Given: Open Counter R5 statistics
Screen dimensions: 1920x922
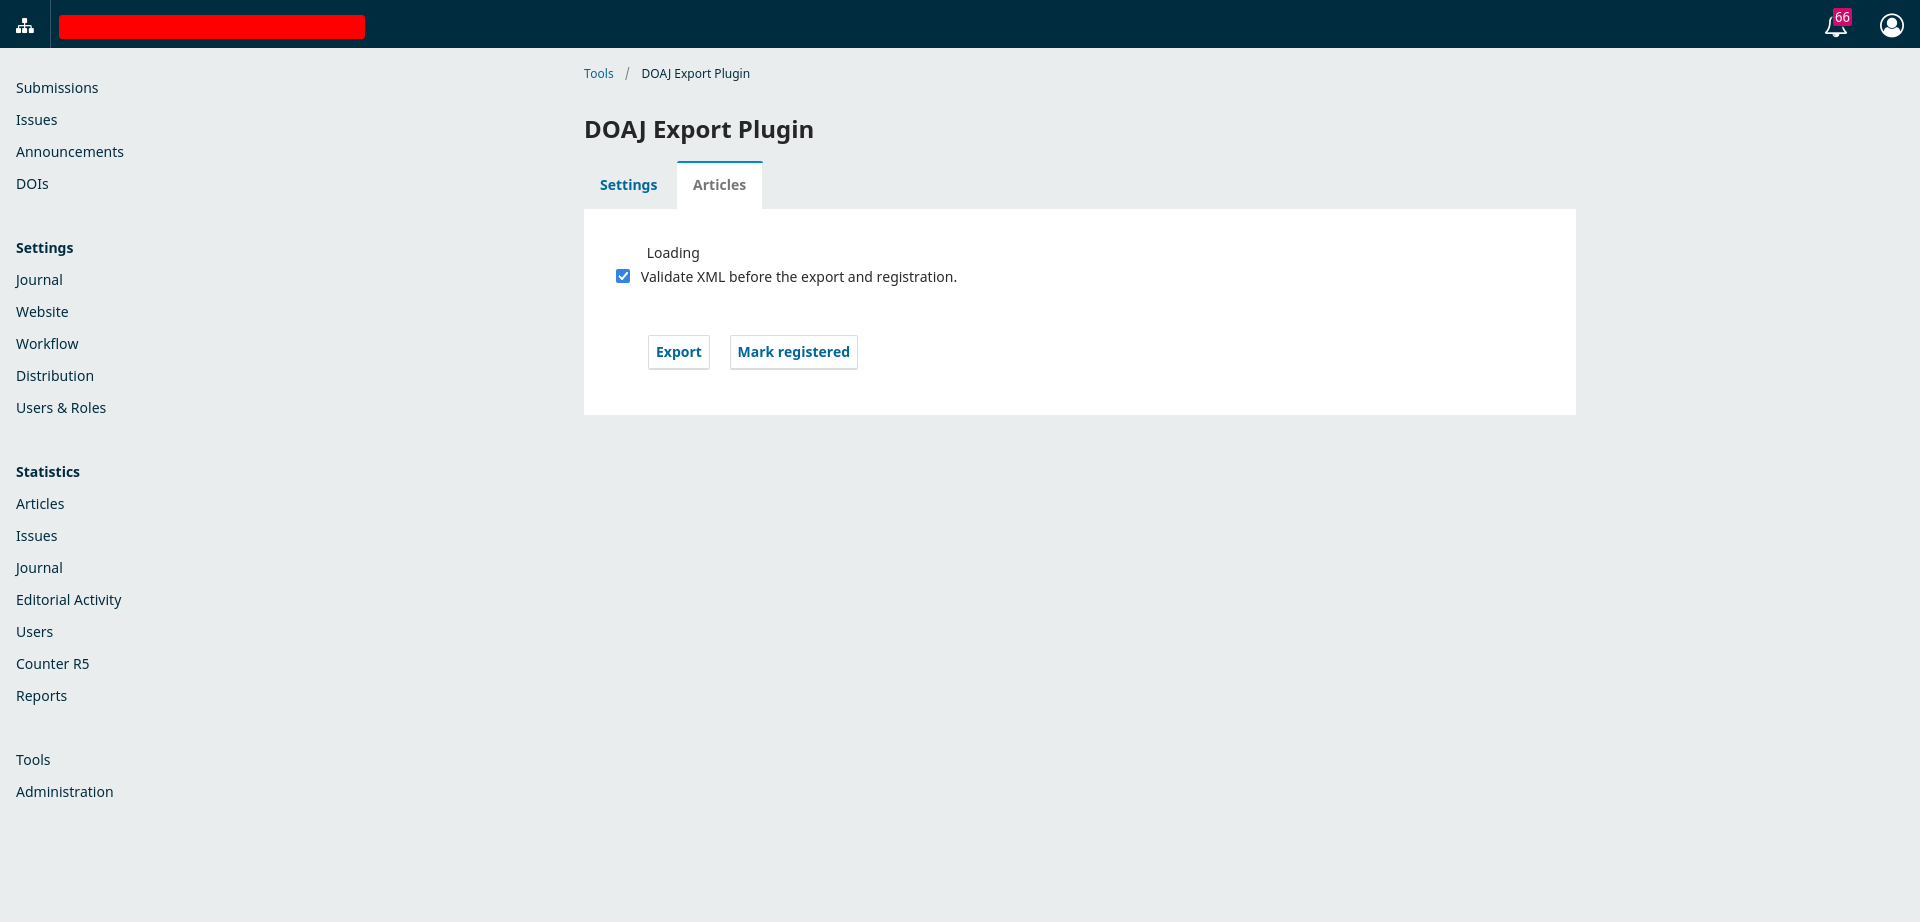Looking at the screenshot, I should (52, 664).
